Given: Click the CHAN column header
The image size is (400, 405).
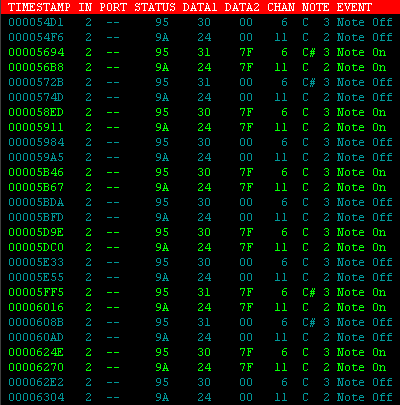Looking at the screenshot, I should coord(281,7).
